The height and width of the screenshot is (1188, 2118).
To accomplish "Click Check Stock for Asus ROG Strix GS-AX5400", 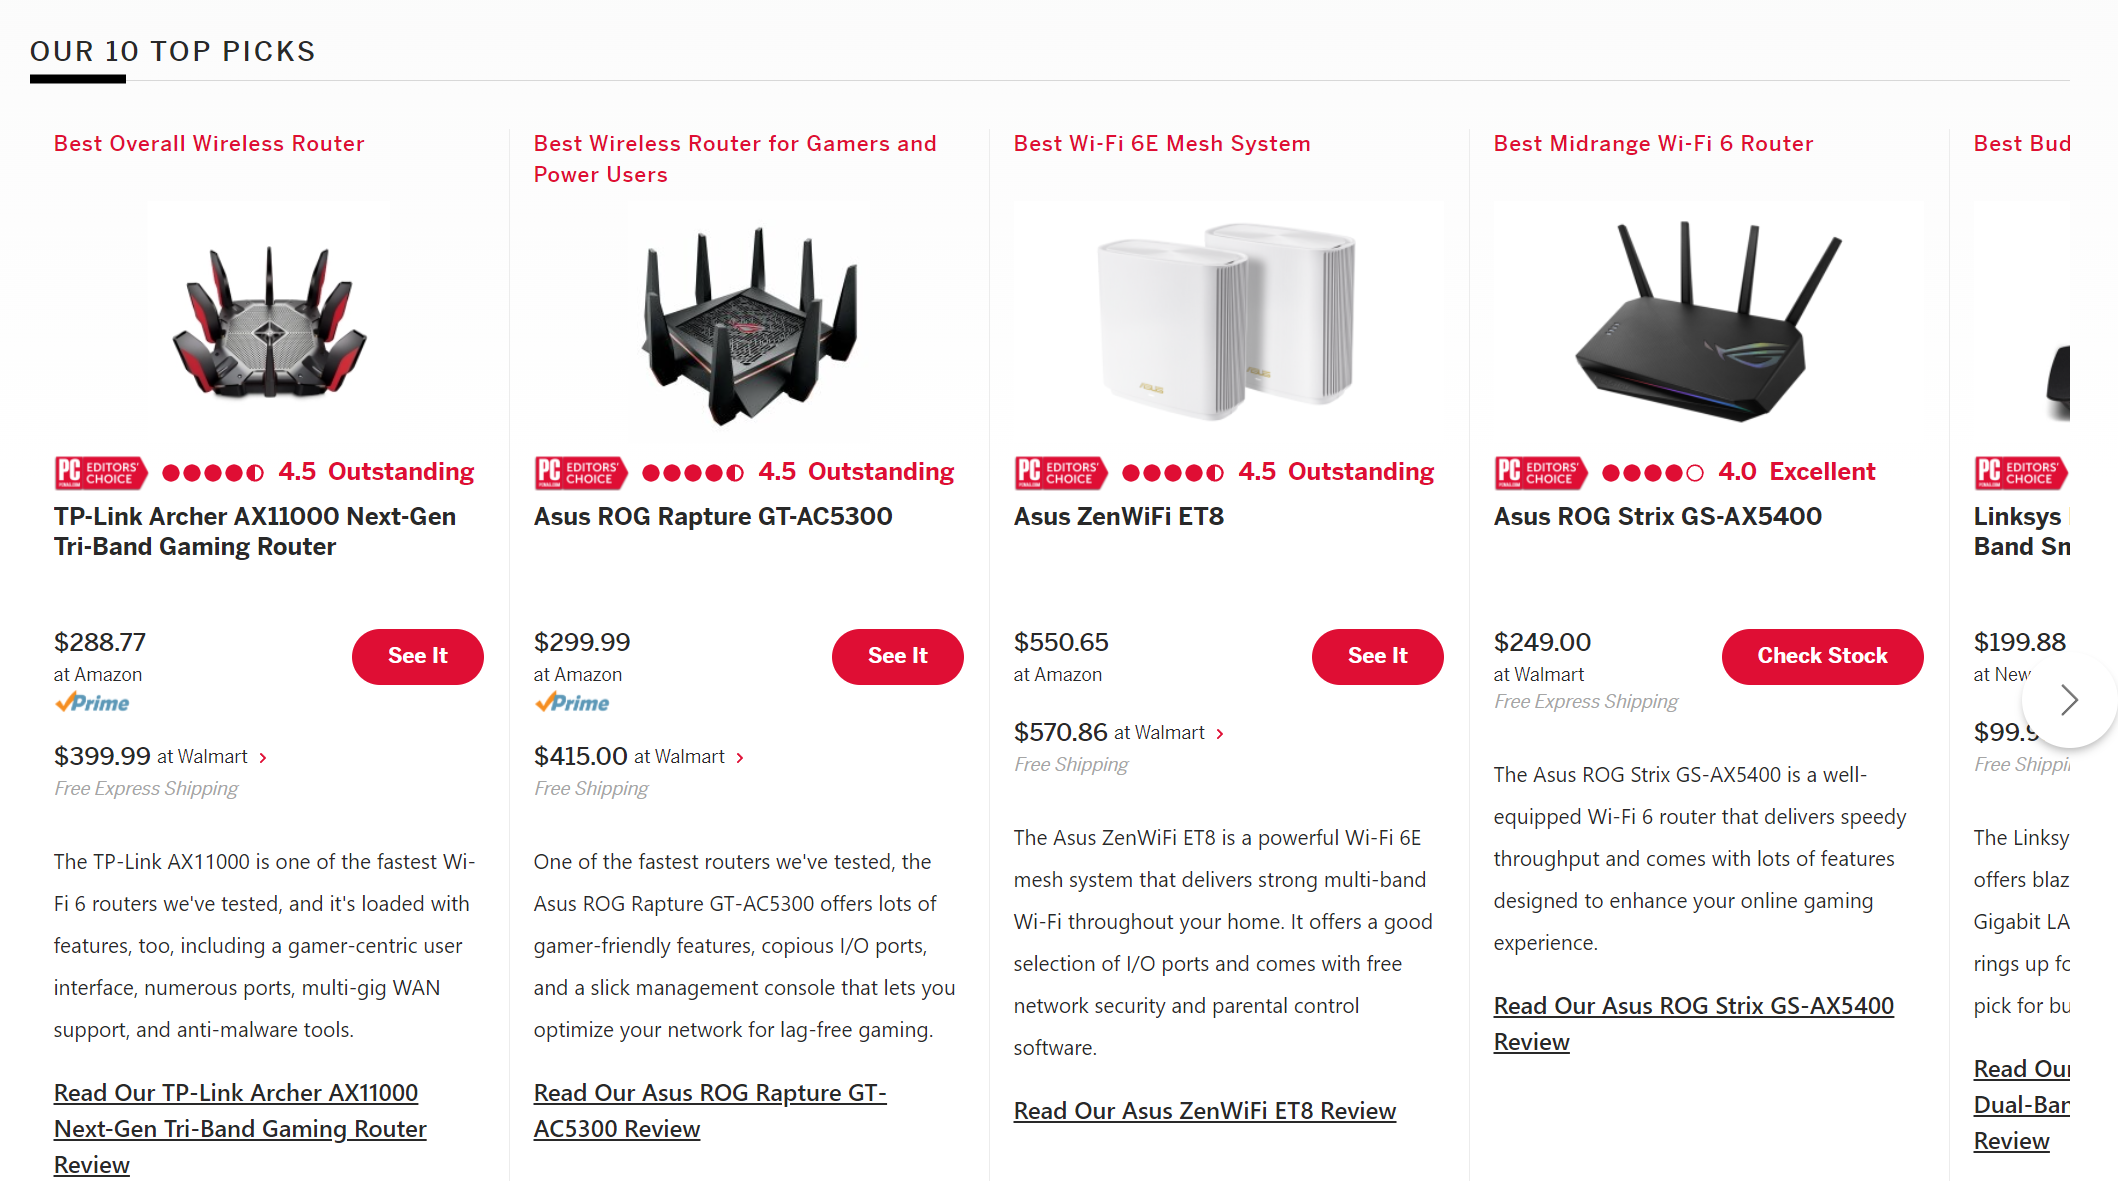I will coord(1822,656).
